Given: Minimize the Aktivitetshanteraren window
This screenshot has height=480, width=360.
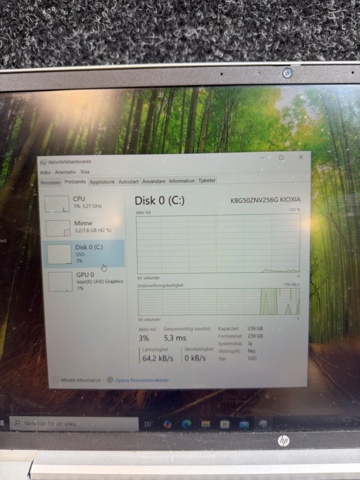Looking at the screenshot, I should (x=262, y=157).
